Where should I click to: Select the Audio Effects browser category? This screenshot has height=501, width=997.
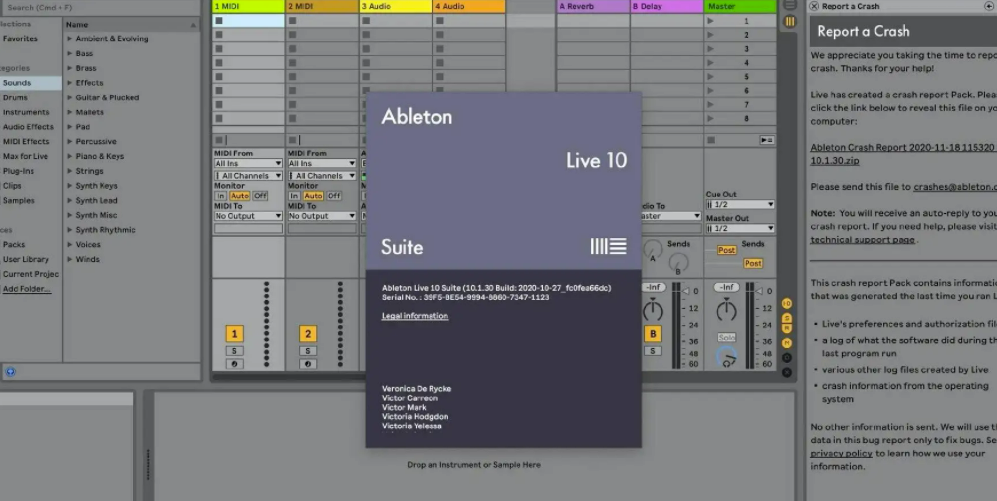(28, 127)
